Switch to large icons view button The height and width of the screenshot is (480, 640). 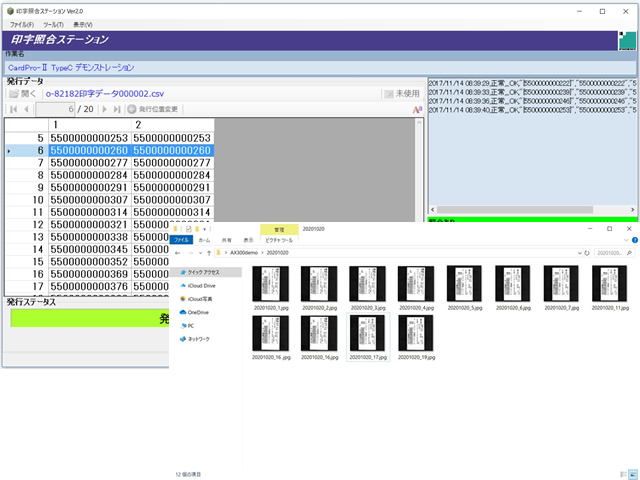point(632,474)
